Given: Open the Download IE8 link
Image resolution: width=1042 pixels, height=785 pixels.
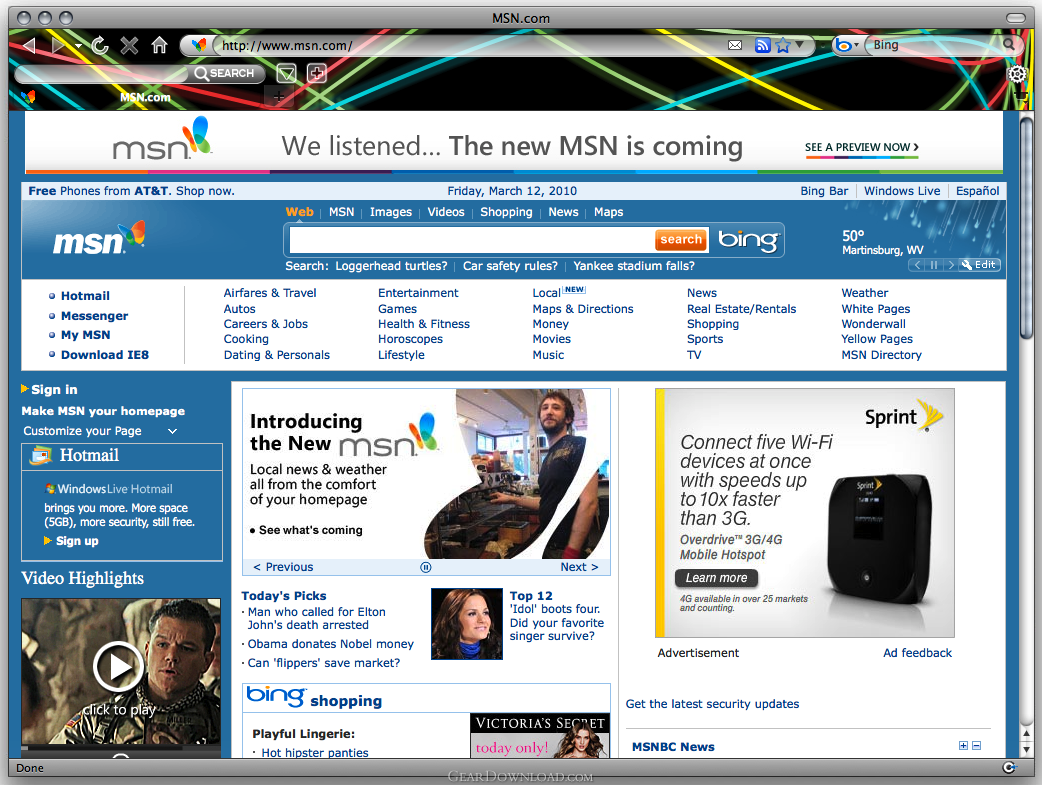Looking at the screenshot, I should (x=105, y=355).
